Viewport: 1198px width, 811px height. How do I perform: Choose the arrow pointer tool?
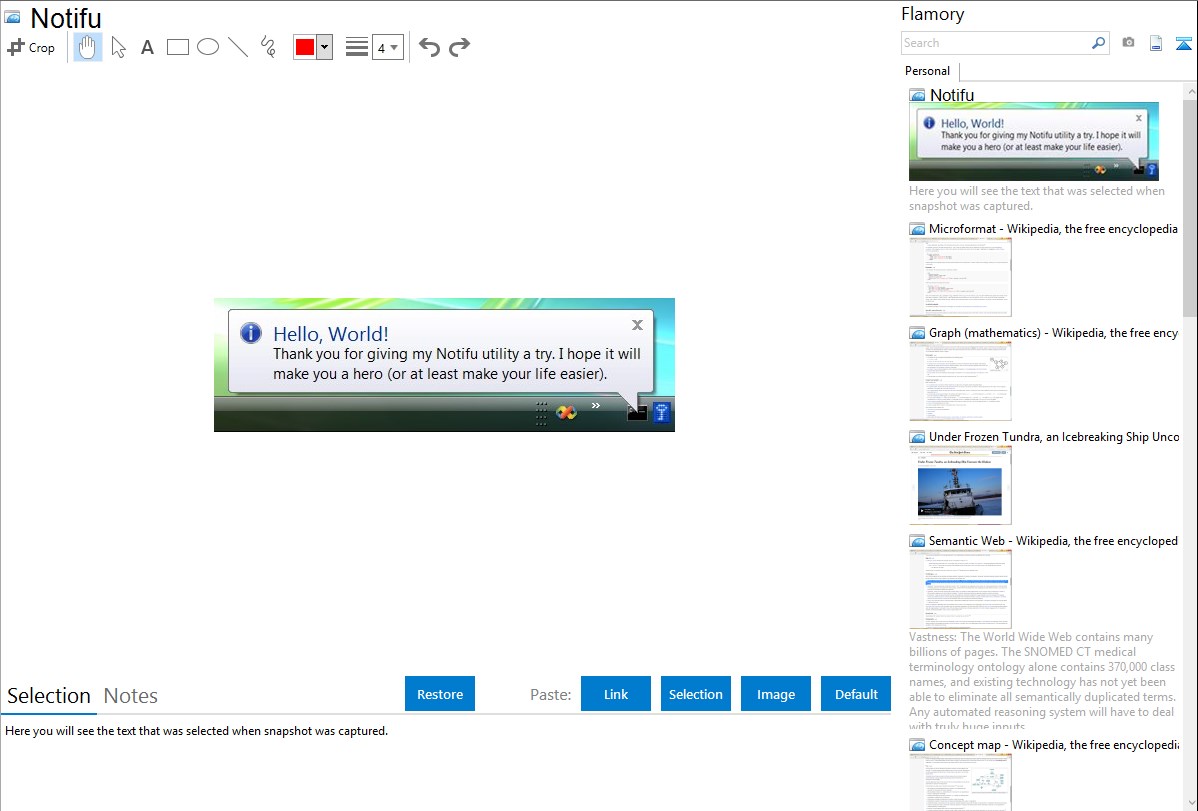tap(119, 47)
